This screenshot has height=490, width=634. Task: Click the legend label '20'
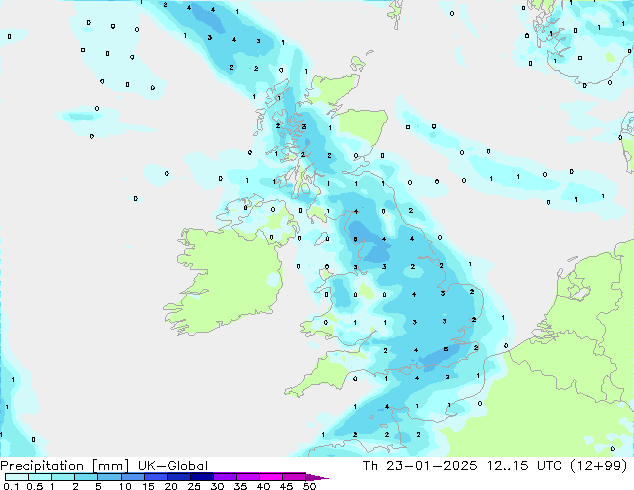coord(171,486)
